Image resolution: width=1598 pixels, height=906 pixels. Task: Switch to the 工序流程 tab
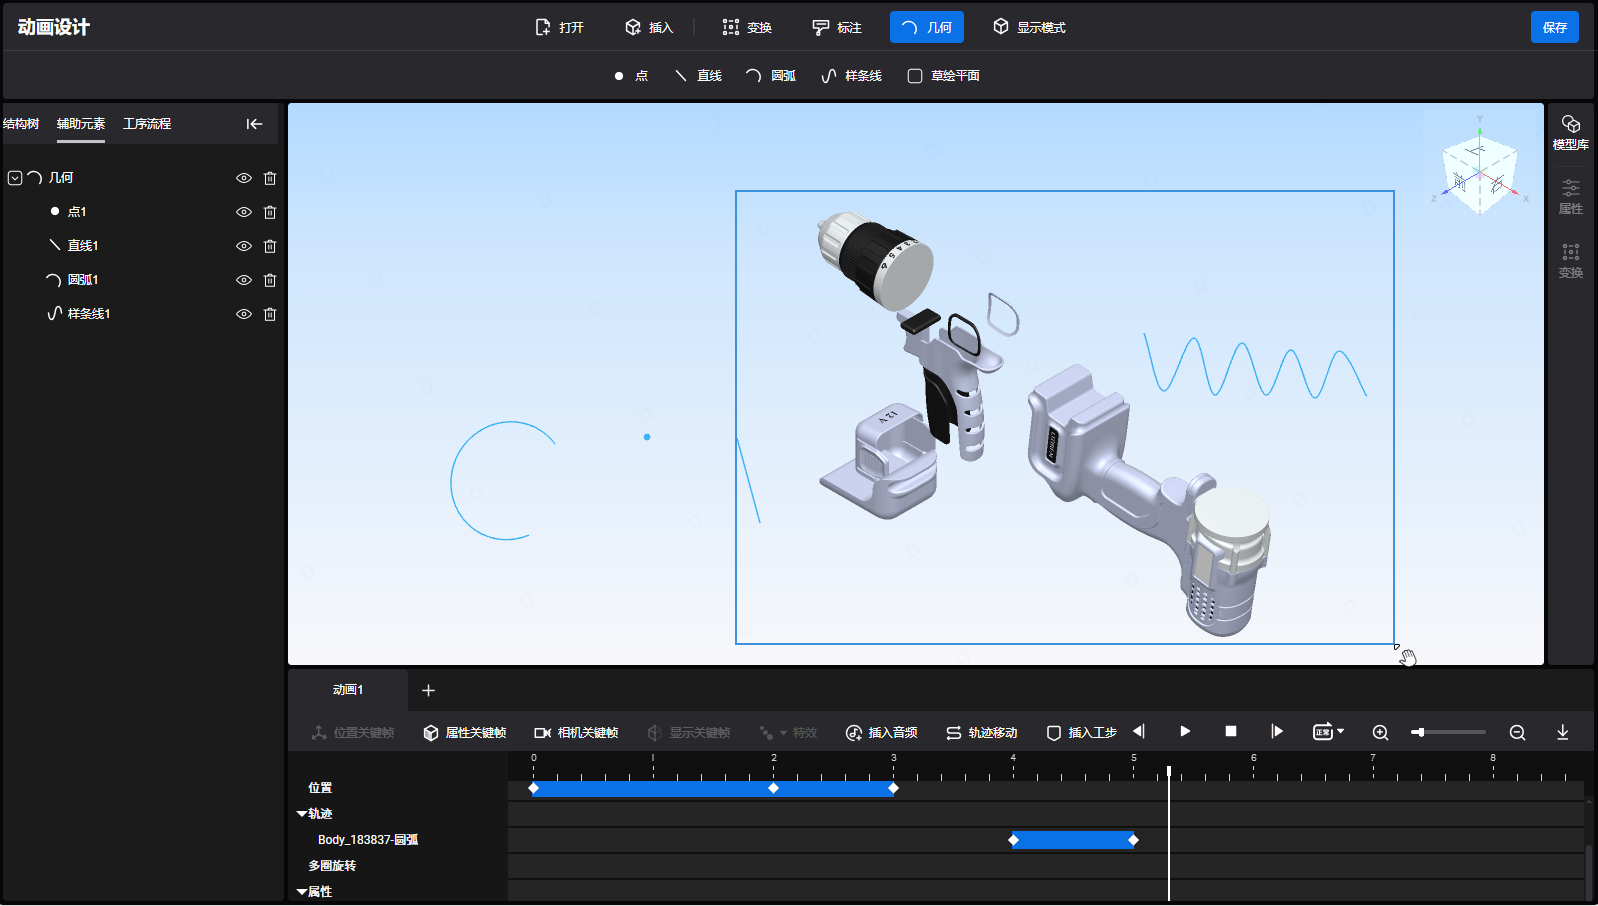pos(147,124)
